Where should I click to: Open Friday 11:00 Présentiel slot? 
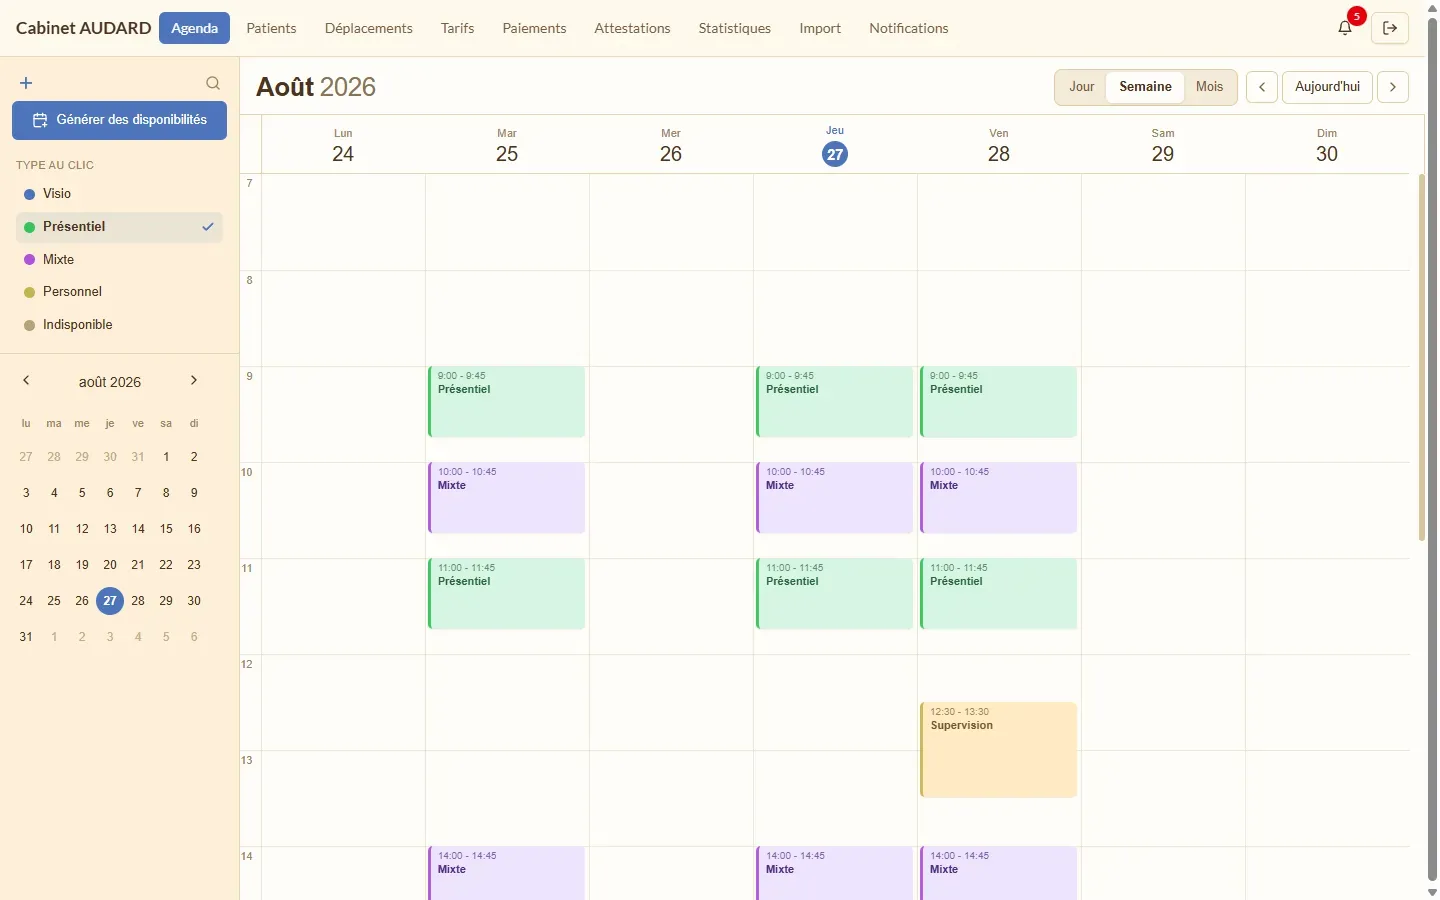(999, 594)
